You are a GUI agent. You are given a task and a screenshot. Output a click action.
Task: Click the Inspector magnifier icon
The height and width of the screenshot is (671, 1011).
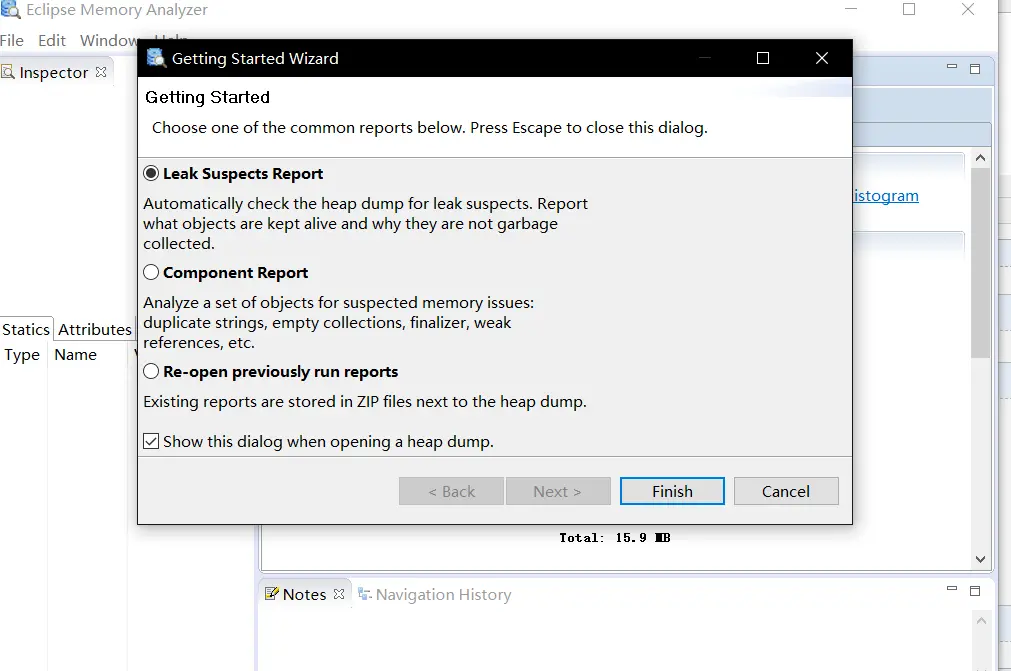pos(8,72)
